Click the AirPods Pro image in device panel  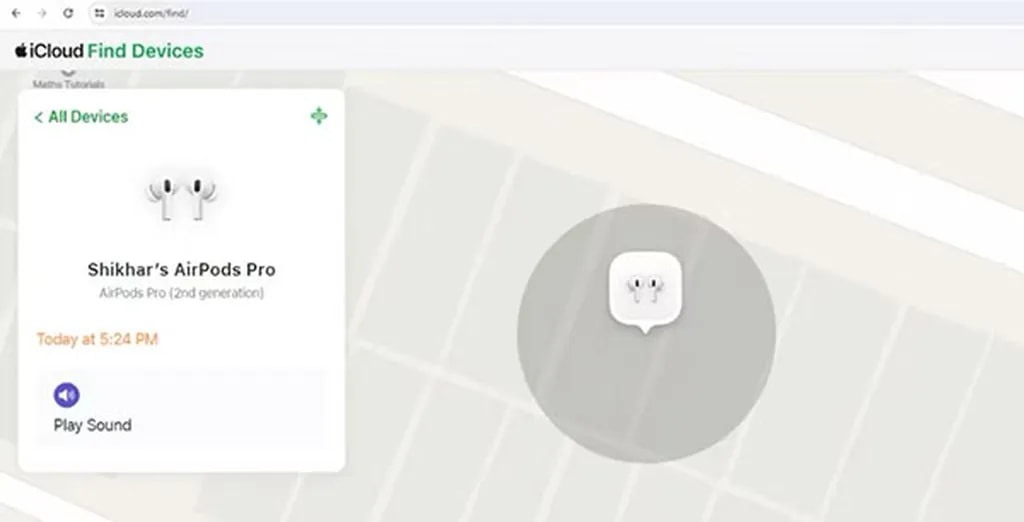click(182, 198)
